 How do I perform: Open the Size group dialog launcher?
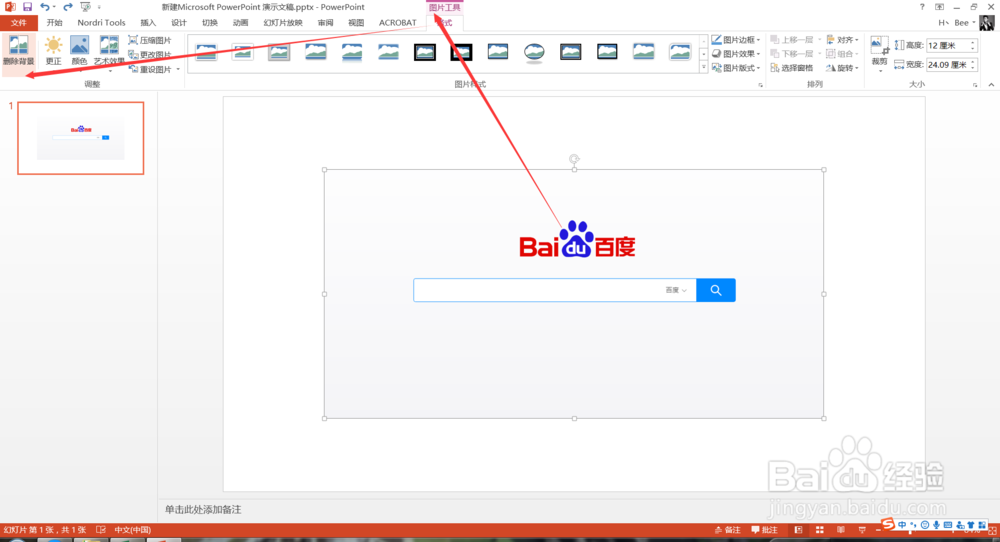(975, 85)
